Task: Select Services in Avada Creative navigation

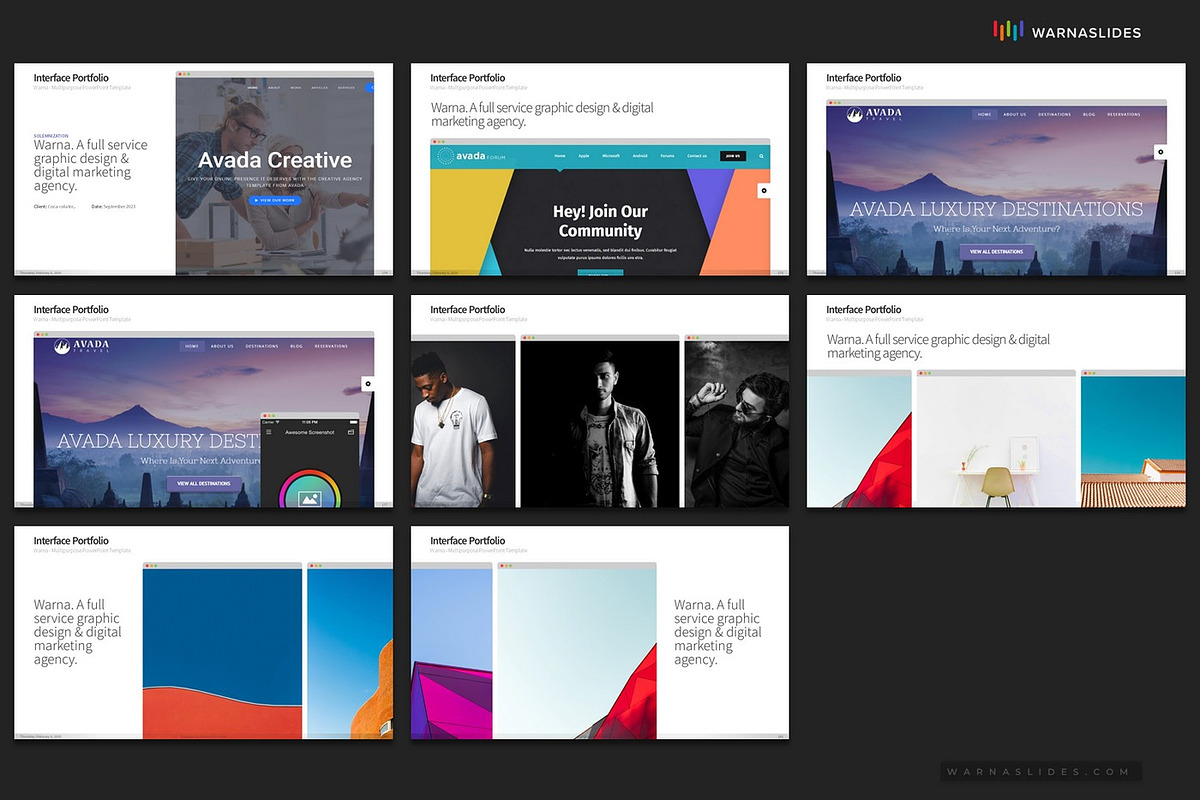Action: coord(346,88)
